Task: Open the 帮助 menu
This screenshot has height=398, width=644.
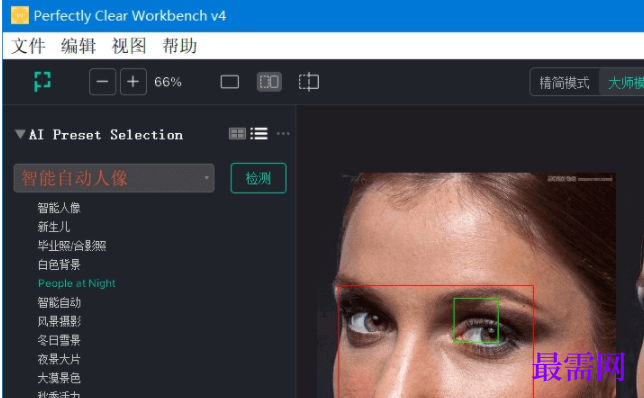Action: point(179,45)
